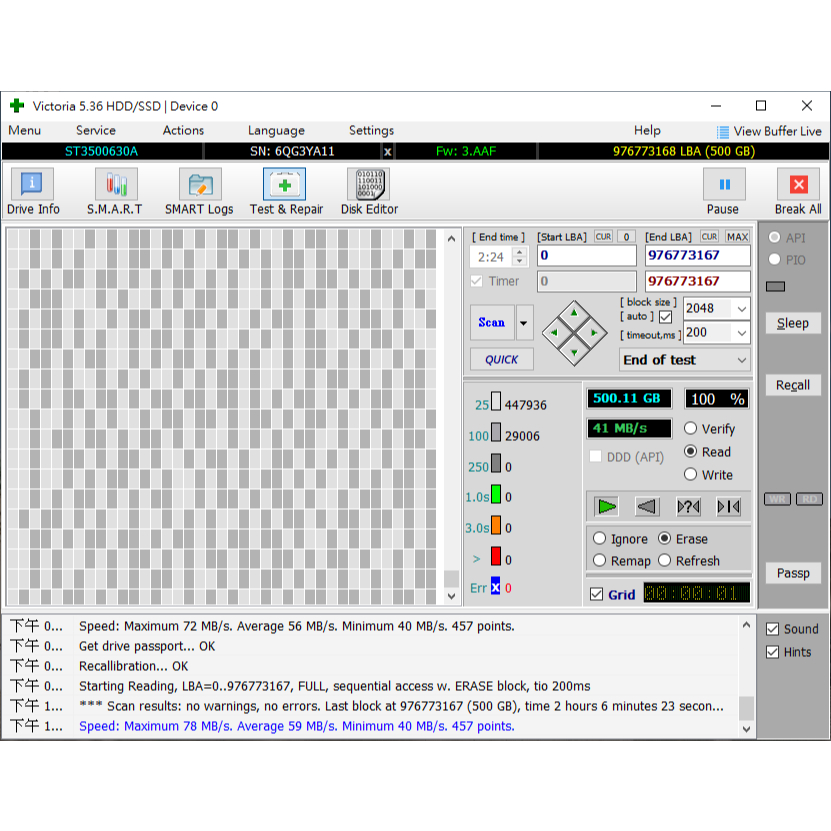The image size is (831, 831).
Task: Disable the Sound checkbox
Action: (772, 629)
